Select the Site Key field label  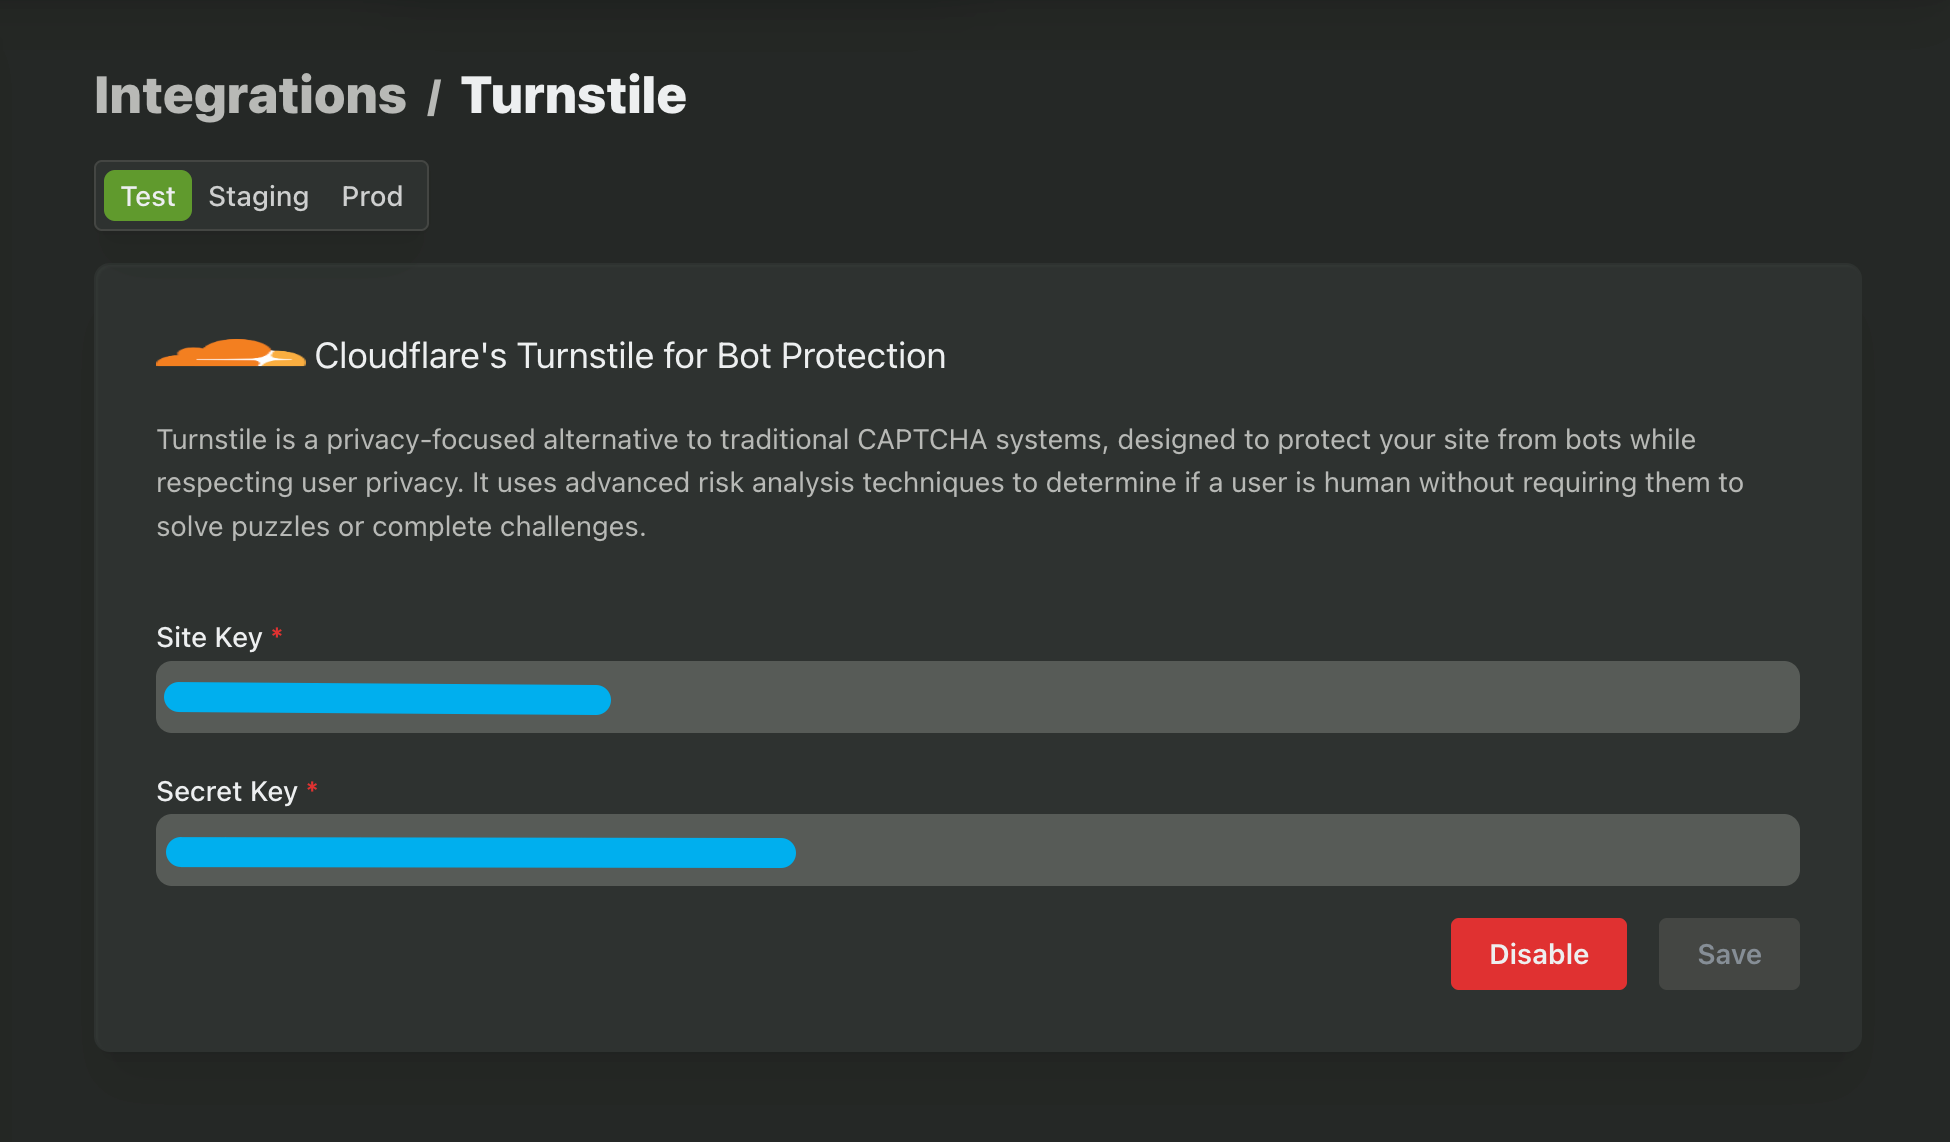click(x=209, y=637)
